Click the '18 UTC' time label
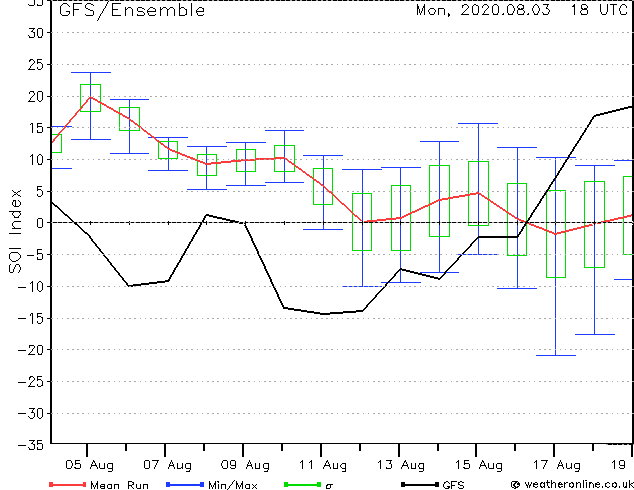The height and width of the screenshot is (490, 634). click(599, 10)
